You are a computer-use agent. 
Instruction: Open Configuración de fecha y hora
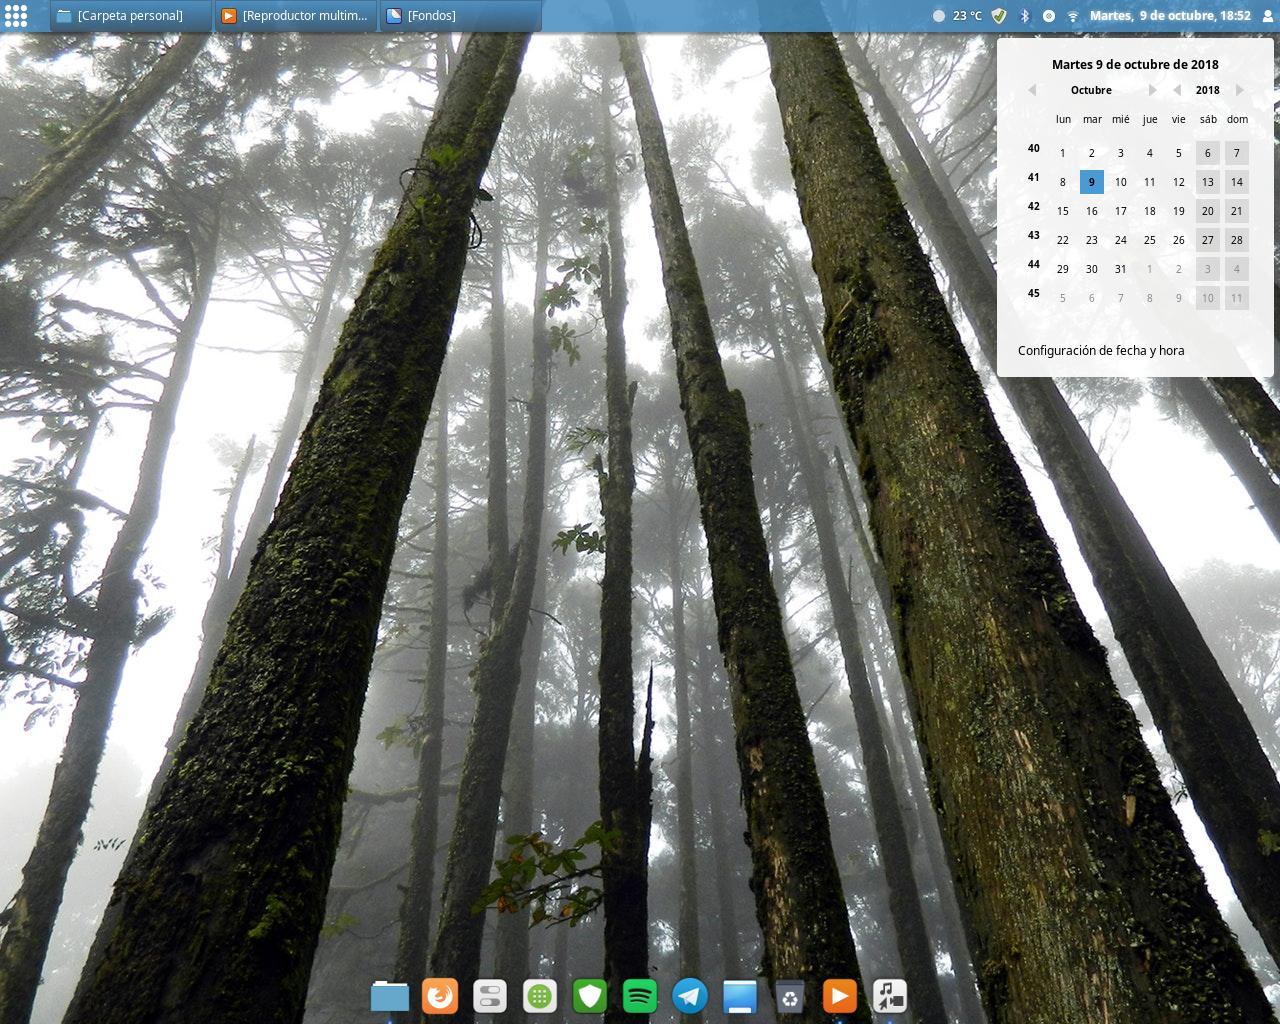tap(1101, 351)
